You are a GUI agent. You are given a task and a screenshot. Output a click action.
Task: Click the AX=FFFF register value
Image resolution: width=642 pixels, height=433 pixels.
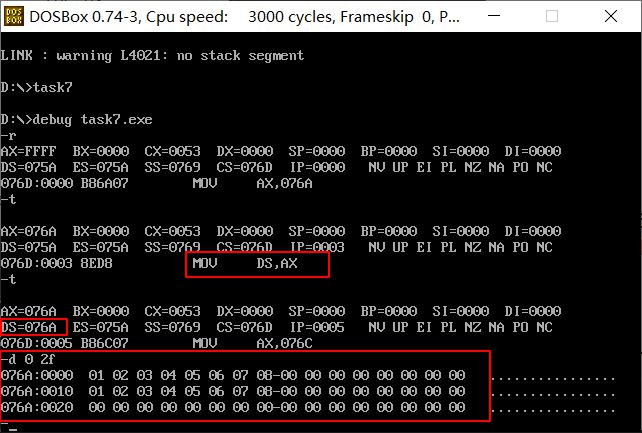28,151
